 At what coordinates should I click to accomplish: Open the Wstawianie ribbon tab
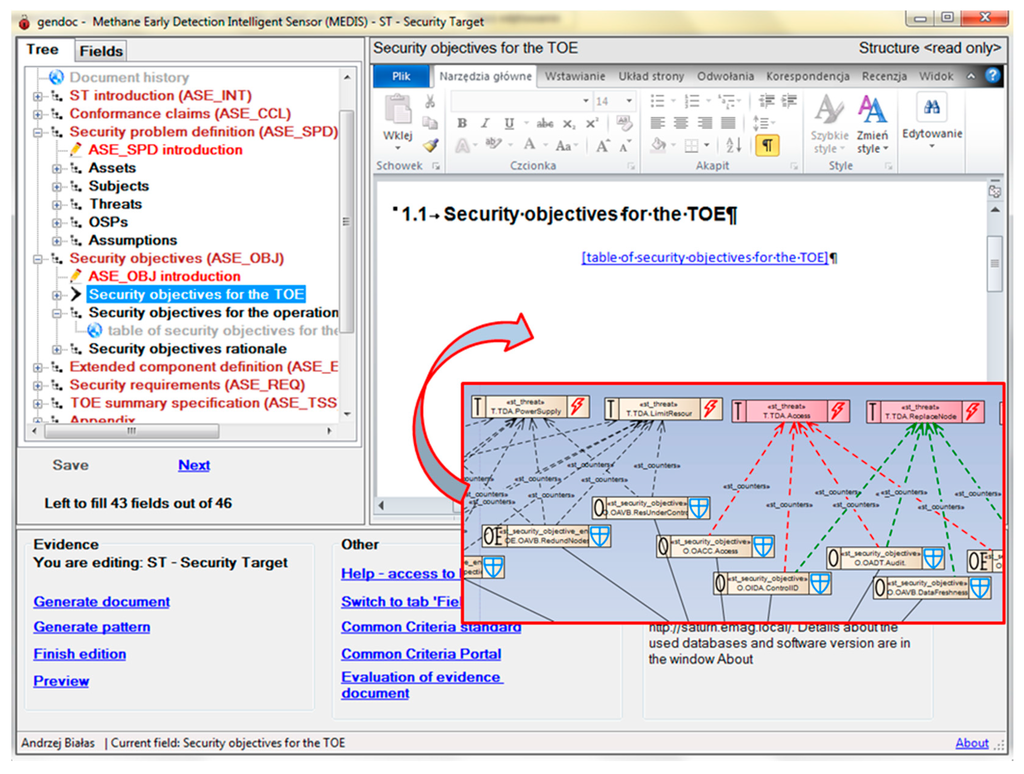pyautogui.click(x=574, y=76)
